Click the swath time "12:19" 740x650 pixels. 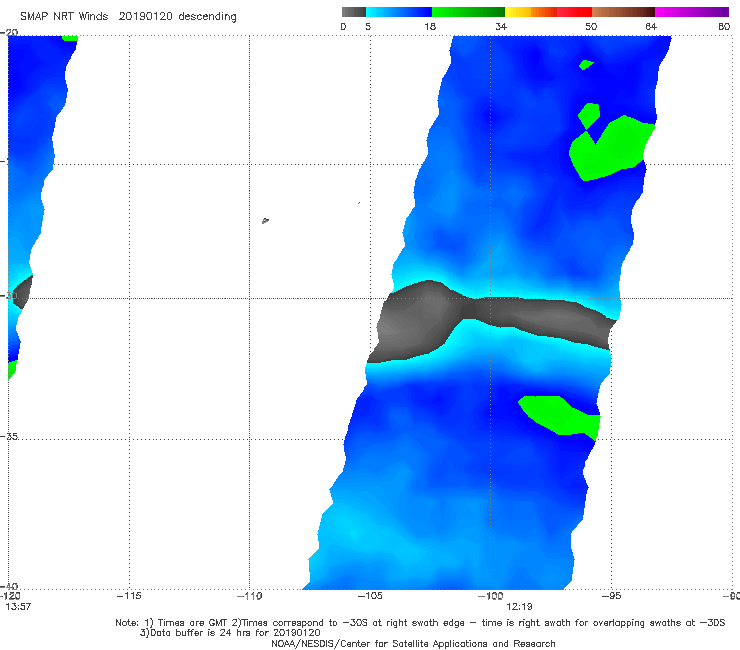[x=519, y=607]
